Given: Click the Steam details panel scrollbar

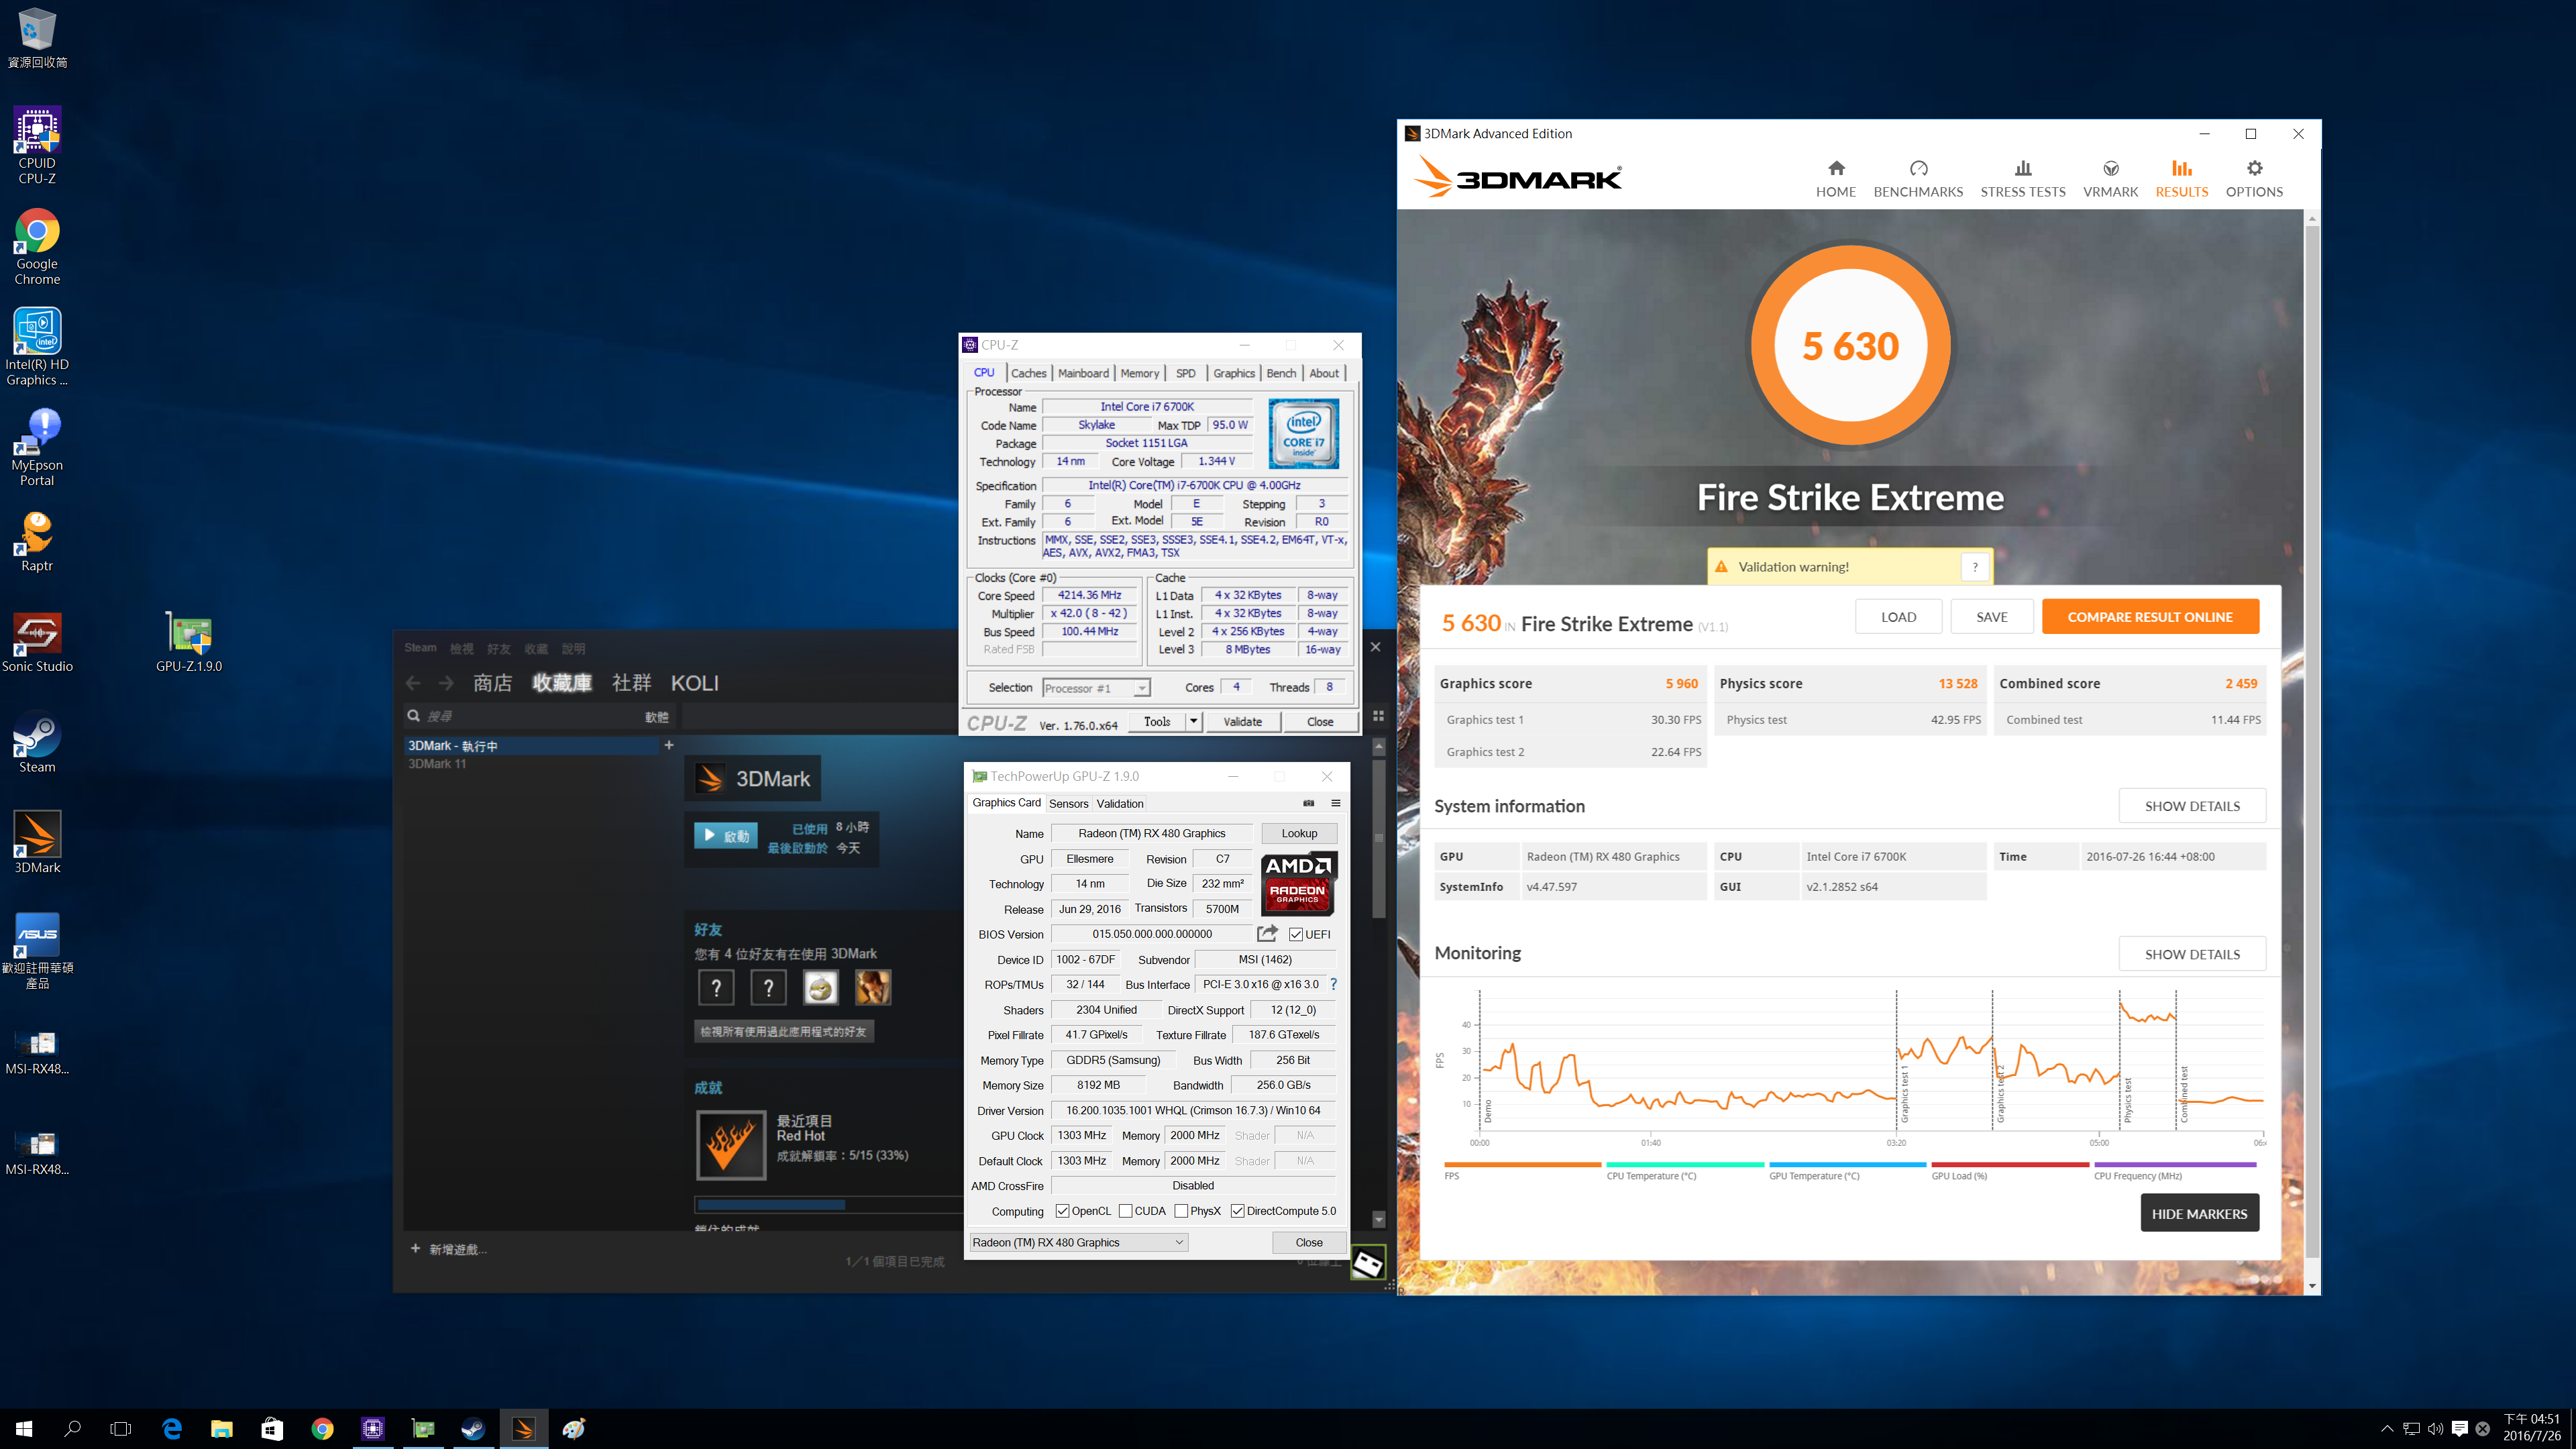Looking at the screenshot, I should click(1379, 838).
